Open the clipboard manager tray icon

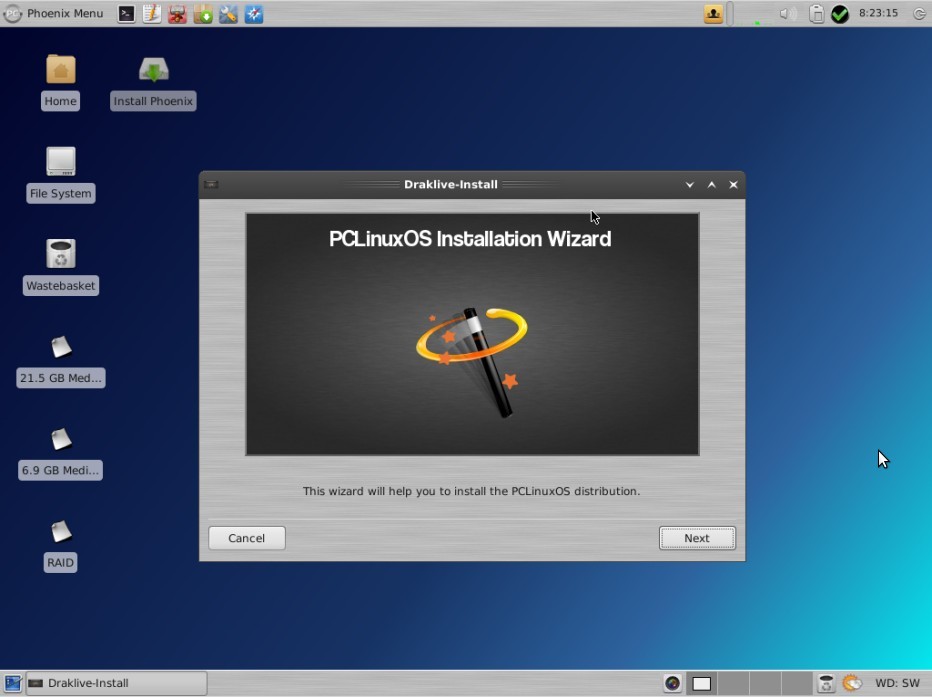tap(817, 14)
